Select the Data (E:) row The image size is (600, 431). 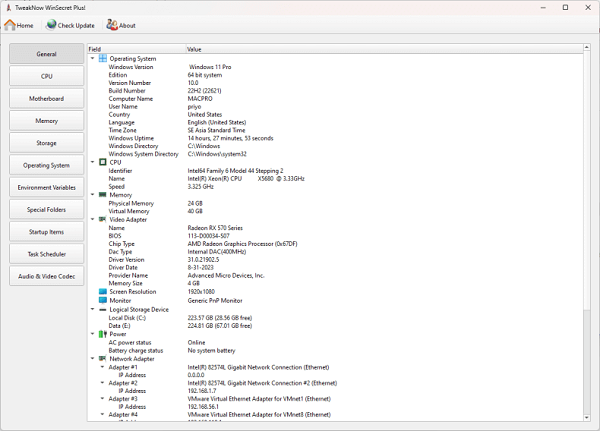(335, 326)
